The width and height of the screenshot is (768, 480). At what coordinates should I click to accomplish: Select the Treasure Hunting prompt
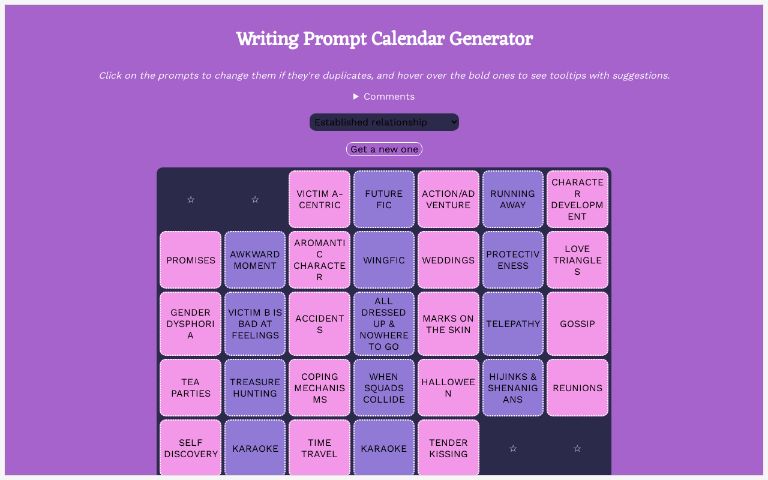tap(255, 388)
